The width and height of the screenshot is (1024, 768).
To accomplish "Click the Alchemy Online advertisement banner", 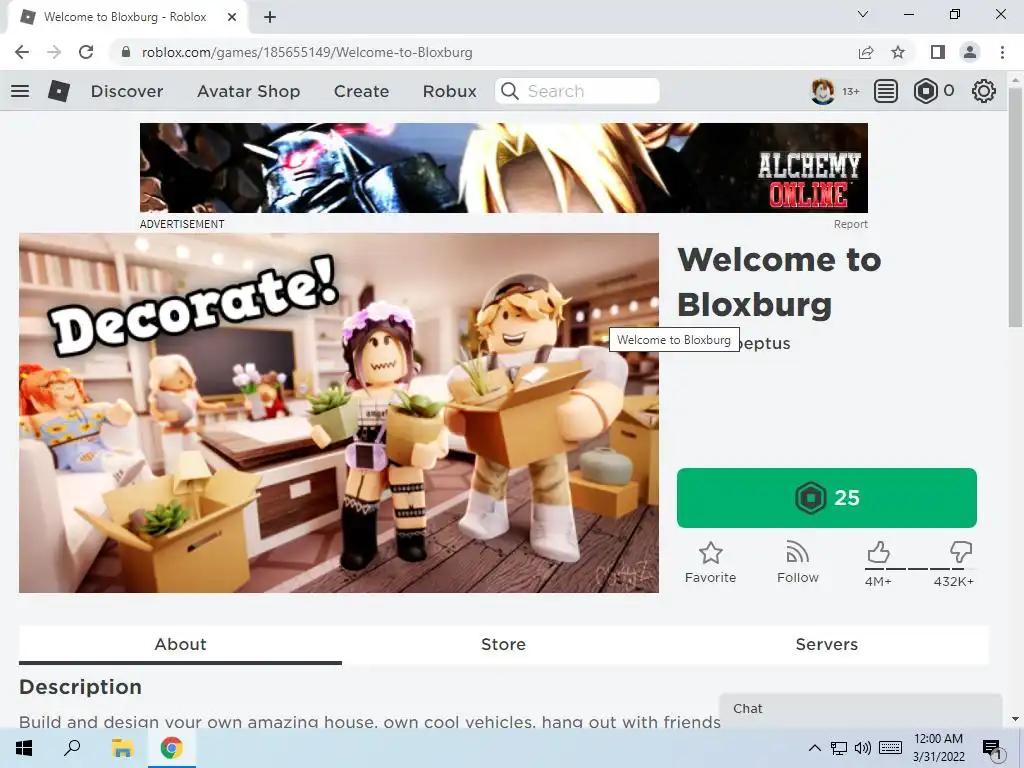I will (x=504, y=168).
